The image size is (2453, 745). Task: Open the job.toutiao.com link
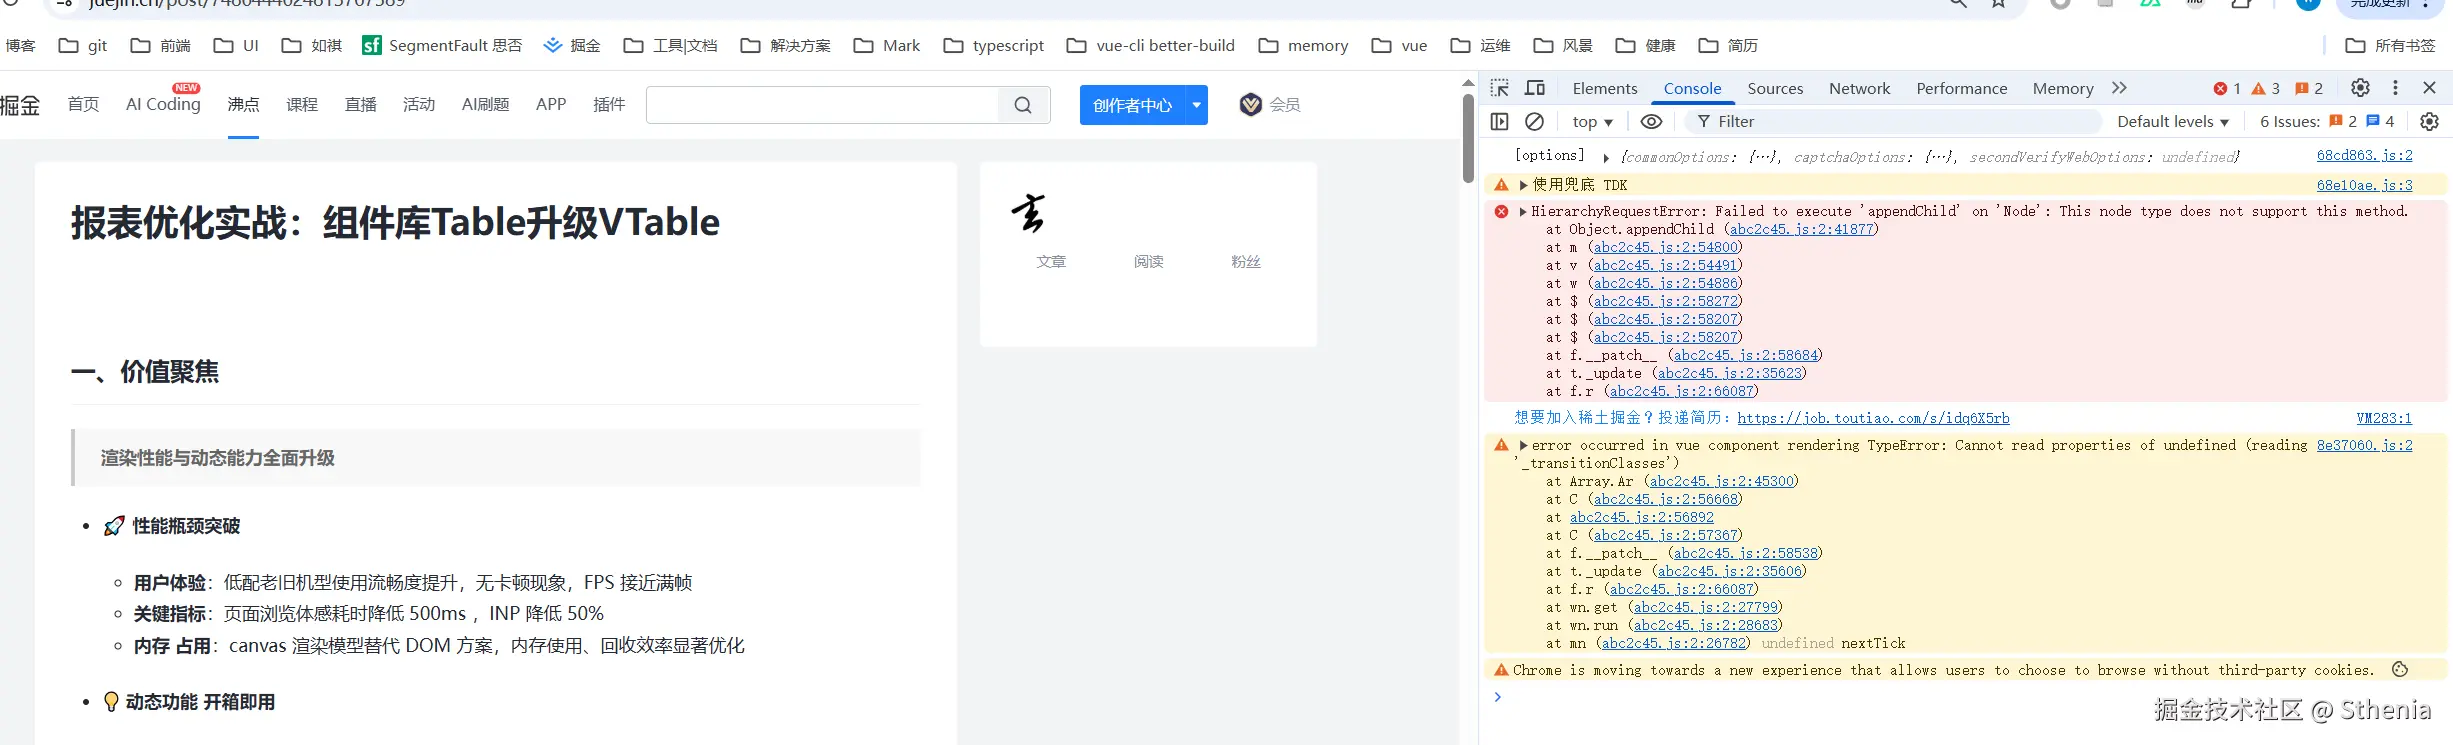(x=1873, y=418)
